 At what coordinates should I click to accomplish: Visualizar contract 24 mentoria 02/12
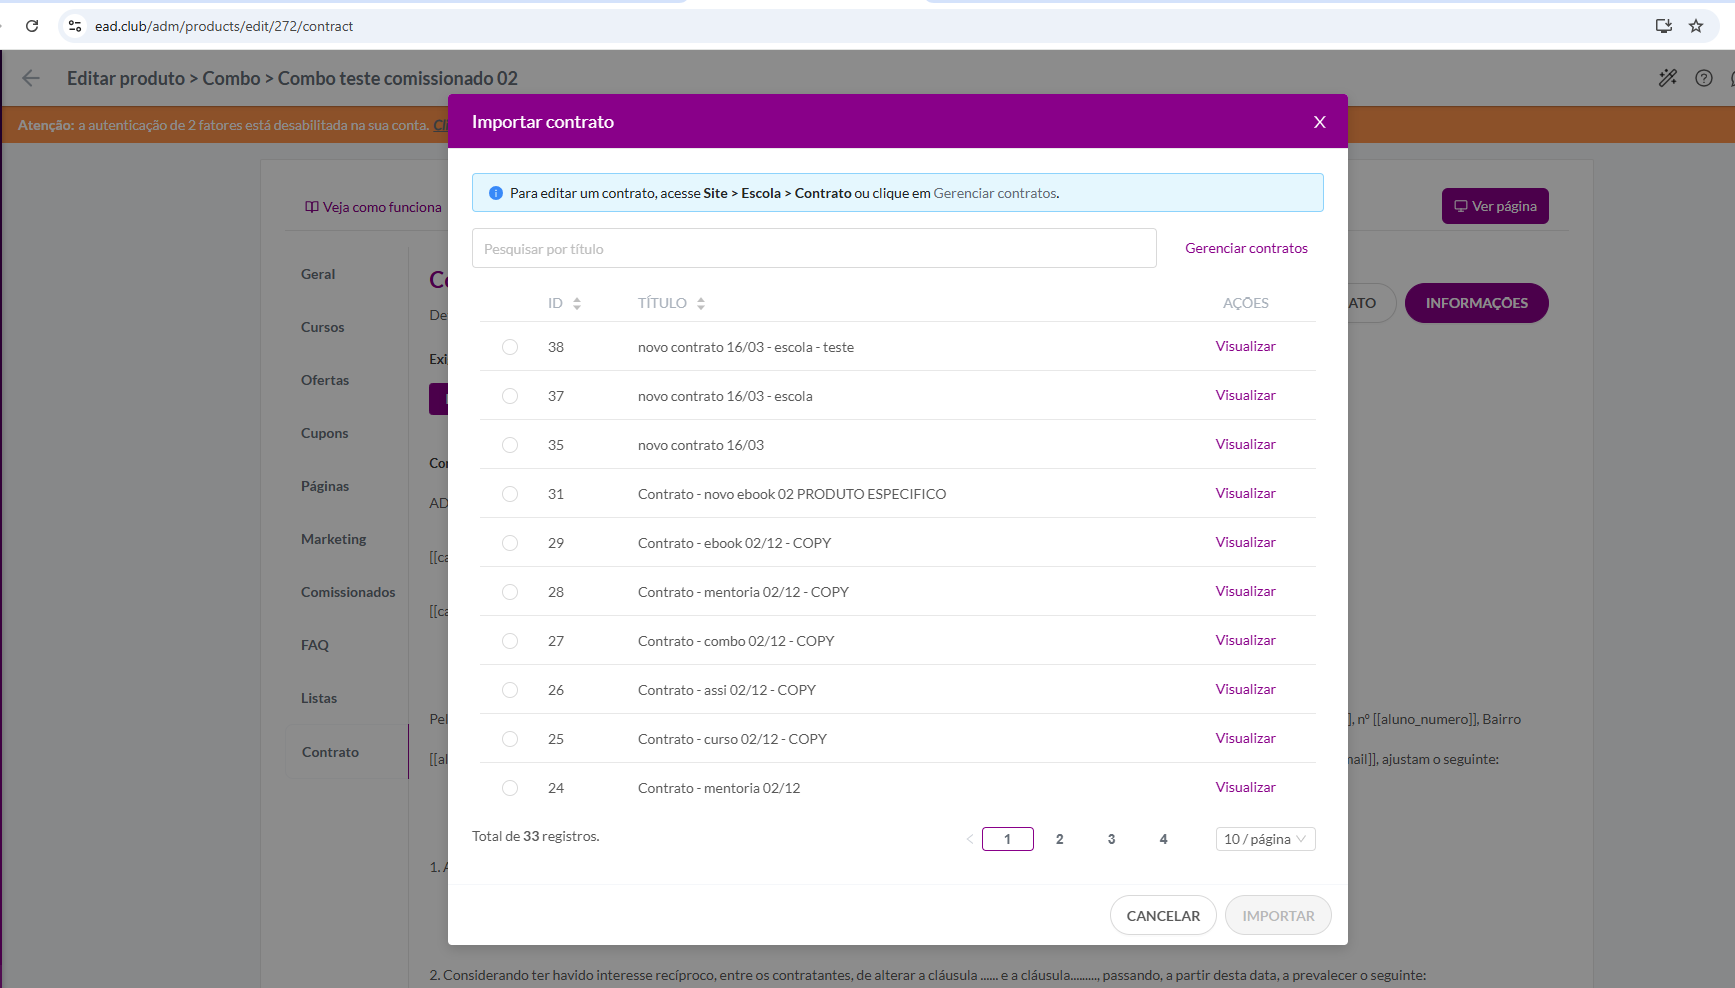click(x=1246, y=787)
